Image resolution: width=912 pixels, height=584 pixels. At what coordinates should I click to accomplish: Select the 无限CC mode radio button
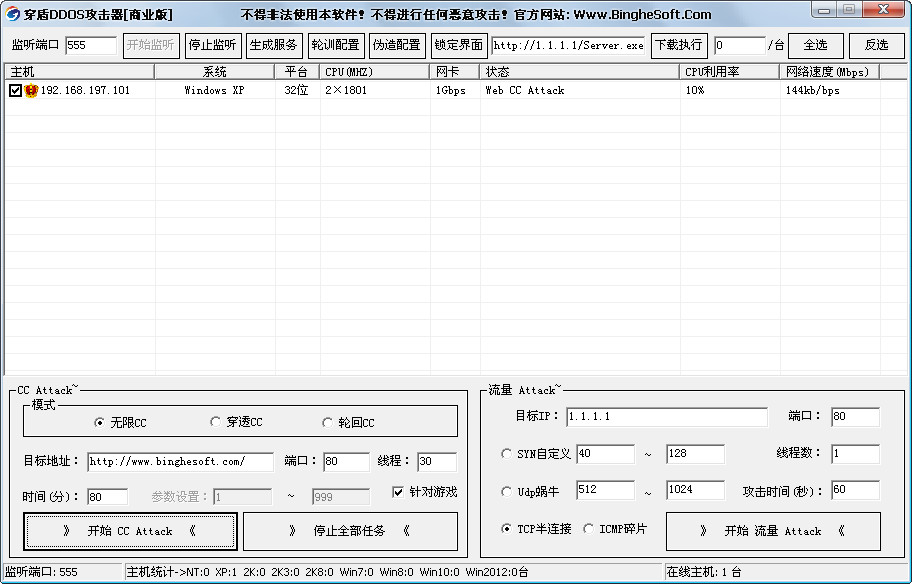pos(99,423)
